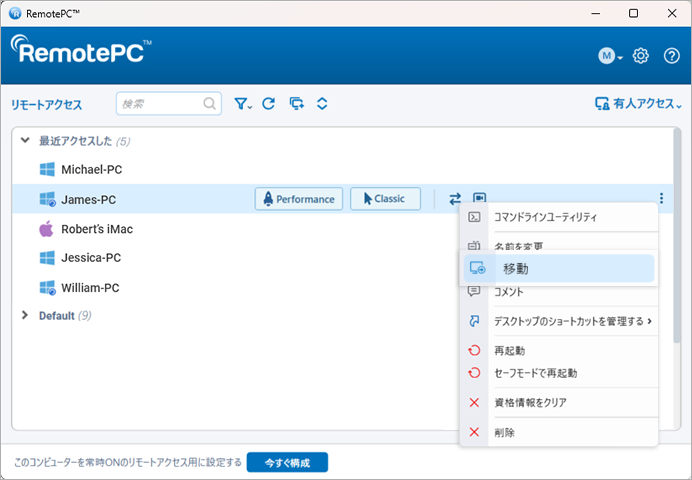Click the Windows icon beside William-PC
Image resolution: width=692 pixels, height=480 pixels.
coord(48,288)
